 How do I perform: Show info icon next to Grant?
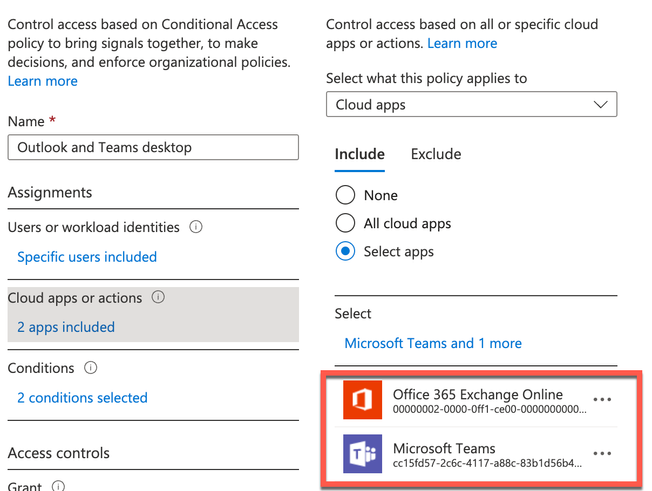pyautogui.click(x=58, y=487)
